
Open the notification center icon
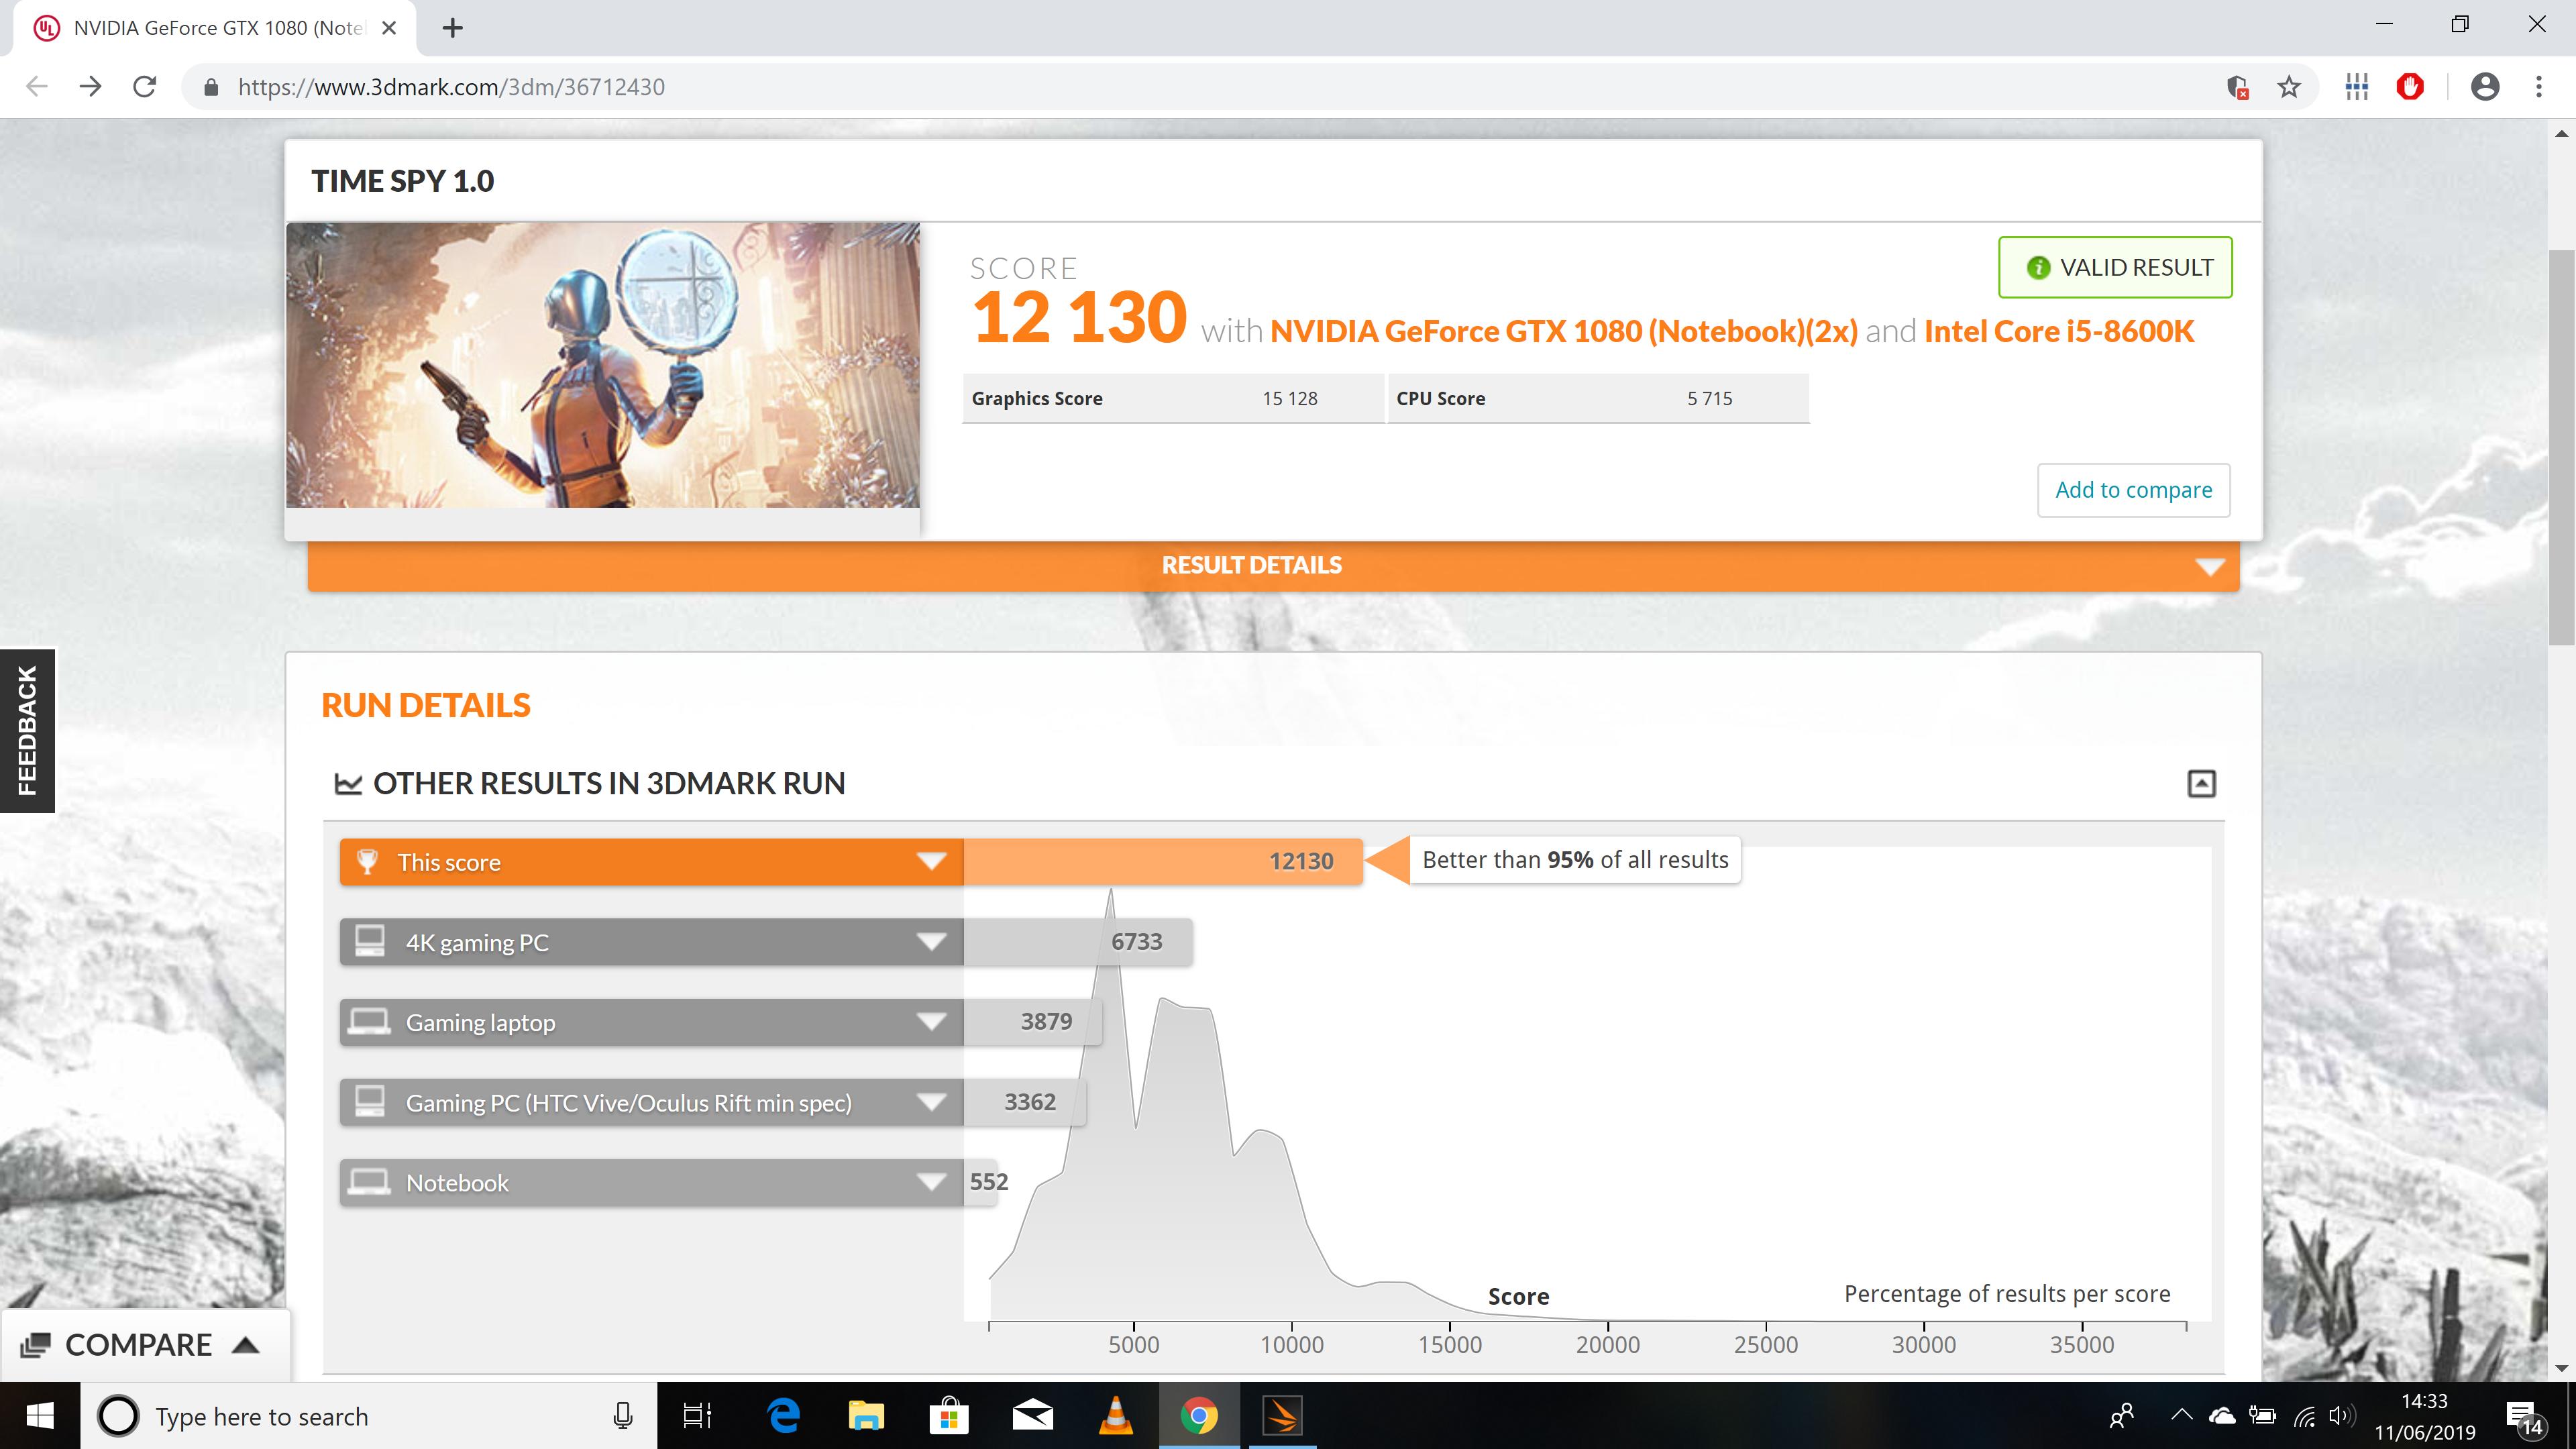(2524, 1417)
